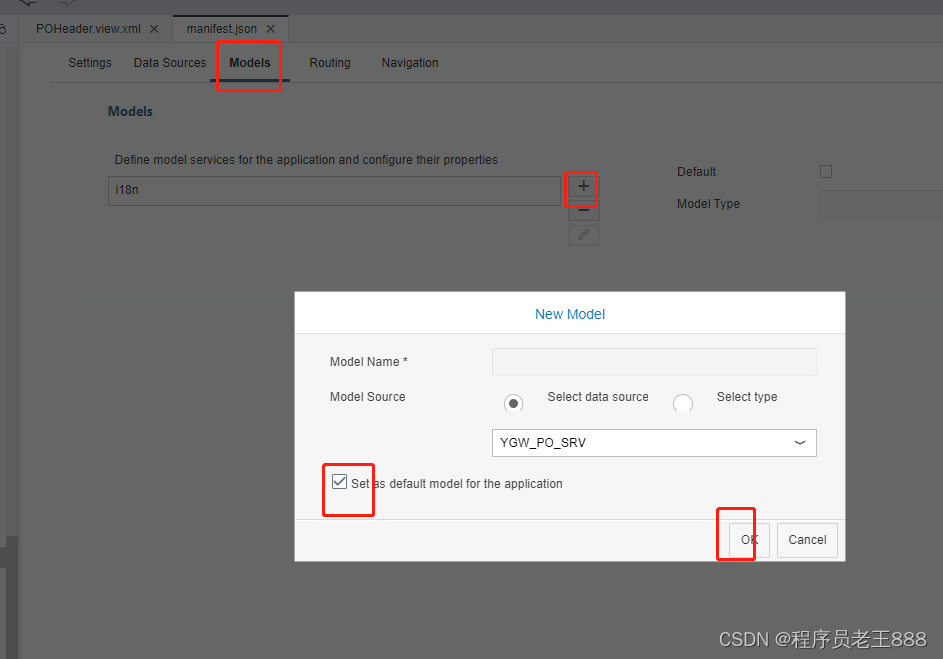Cancel the New Model dialog
Viewport: 943px width, 659px height.
(x=807, y=540)
